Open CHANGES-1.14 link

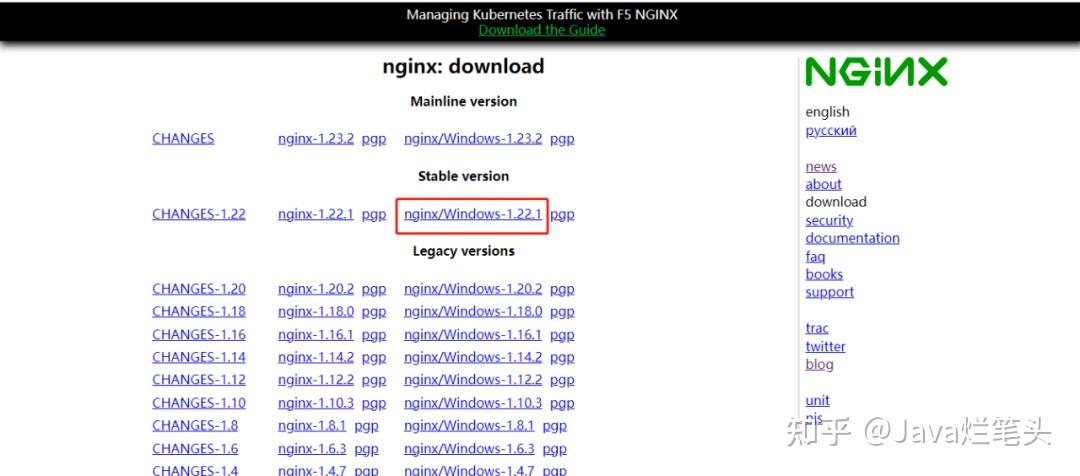[x=199, y=358]
